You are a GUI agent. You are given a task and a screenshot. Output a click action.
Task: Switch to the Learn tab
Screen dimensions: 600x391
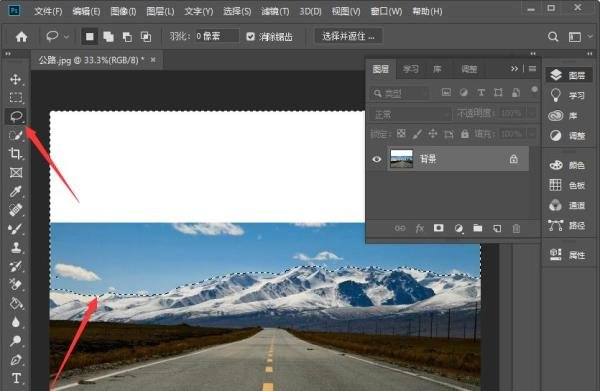click(411, 69)
